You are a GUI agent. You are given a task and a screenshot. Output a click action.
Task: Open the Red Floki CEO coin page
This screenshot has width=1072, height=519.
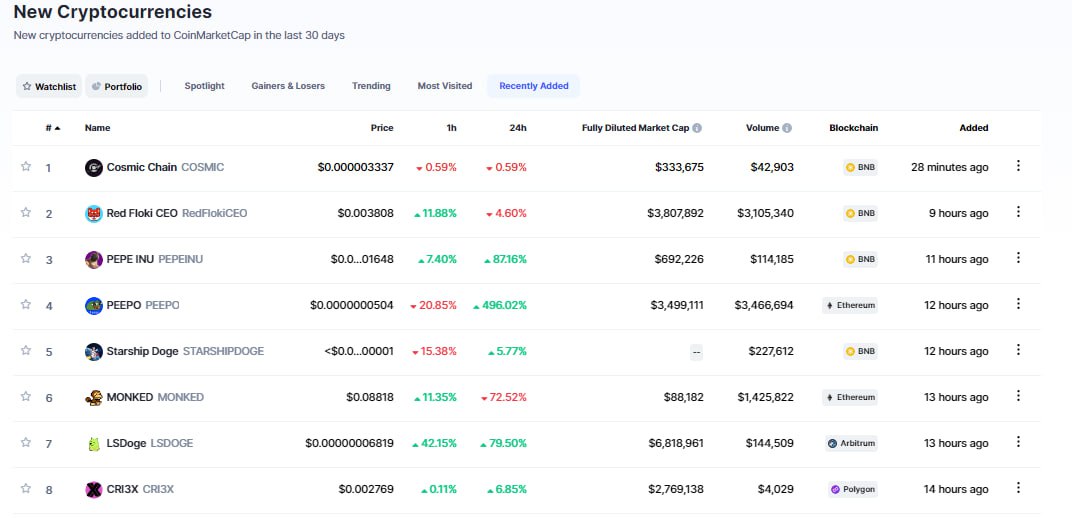click(176, 213)
